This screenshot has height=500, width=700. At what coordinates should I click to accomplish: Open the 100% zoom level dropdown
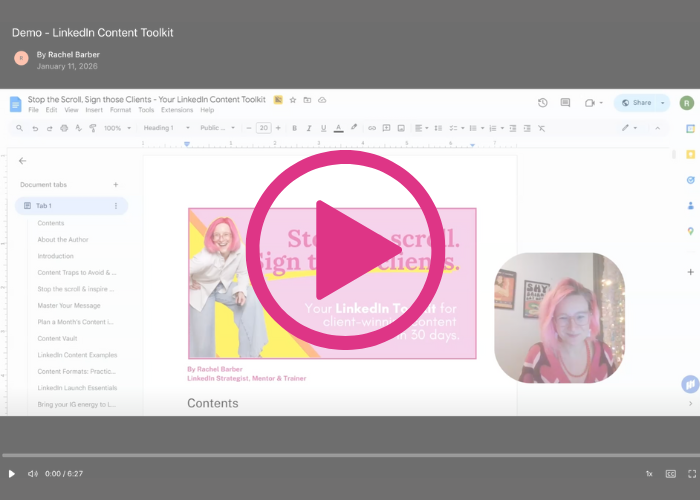click(x=116, y=128)
